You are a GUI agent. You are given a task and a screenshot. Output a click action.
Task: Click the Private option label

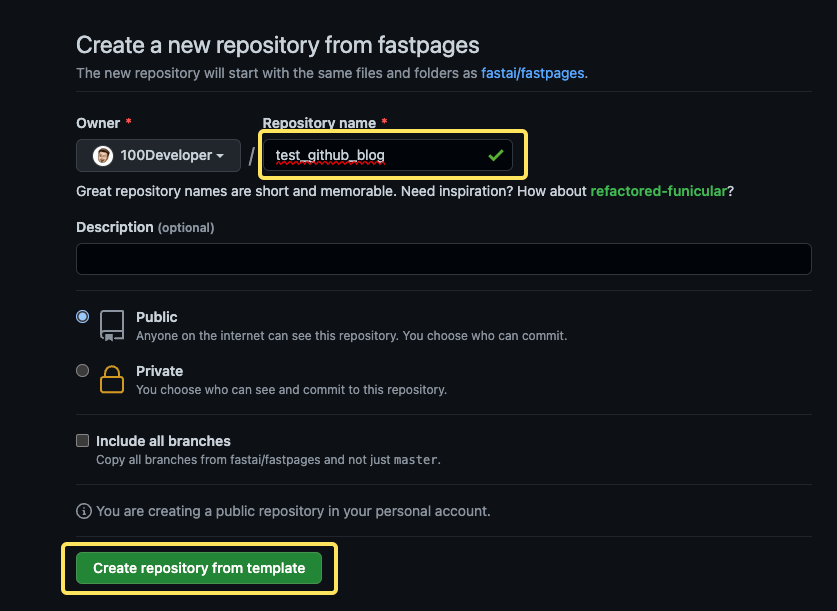coord(160,371)
